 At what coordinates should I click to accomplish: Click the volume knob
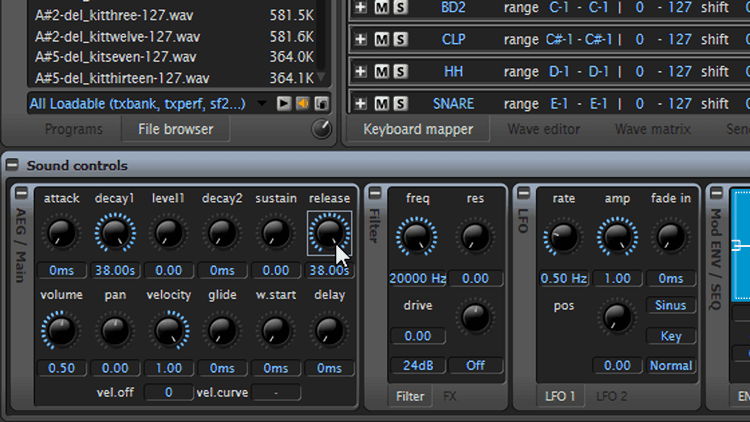click(x=61, y=330)
